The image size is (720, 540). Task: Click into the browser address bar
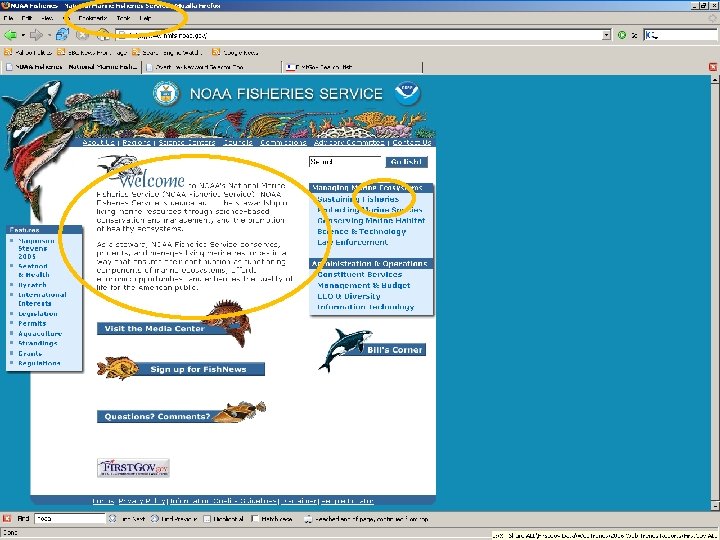point(359,35)
